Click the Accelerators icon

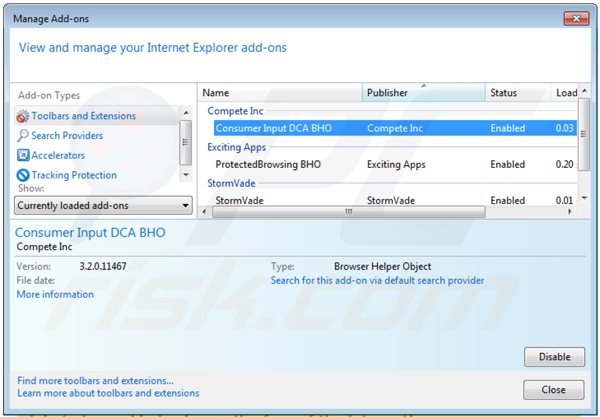pos(23,156)
